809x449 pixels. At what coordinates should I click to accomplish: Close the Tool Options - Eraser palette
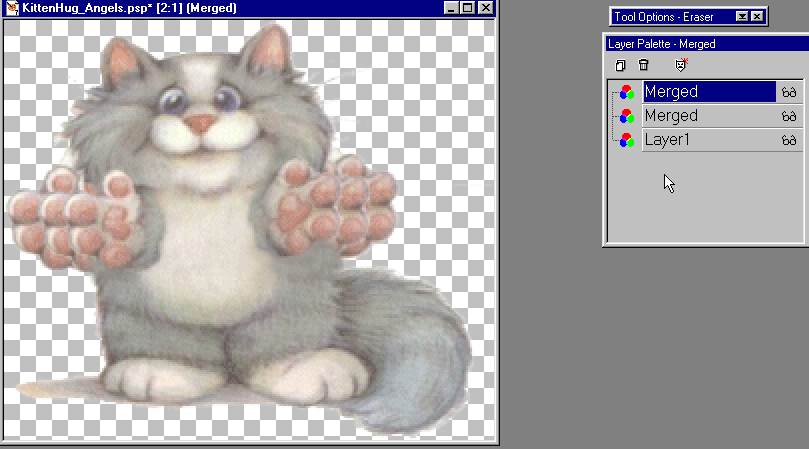(756, 17)
